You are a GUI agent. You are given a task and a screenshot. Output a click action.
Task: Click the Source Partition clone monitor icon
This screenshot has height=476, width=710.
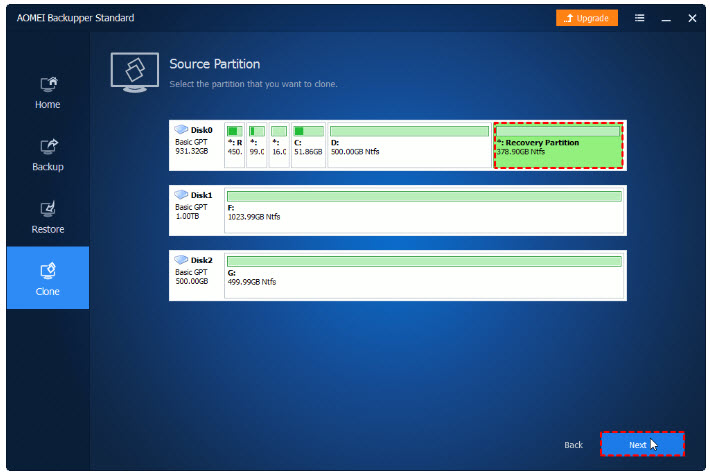tap(134, 72)
